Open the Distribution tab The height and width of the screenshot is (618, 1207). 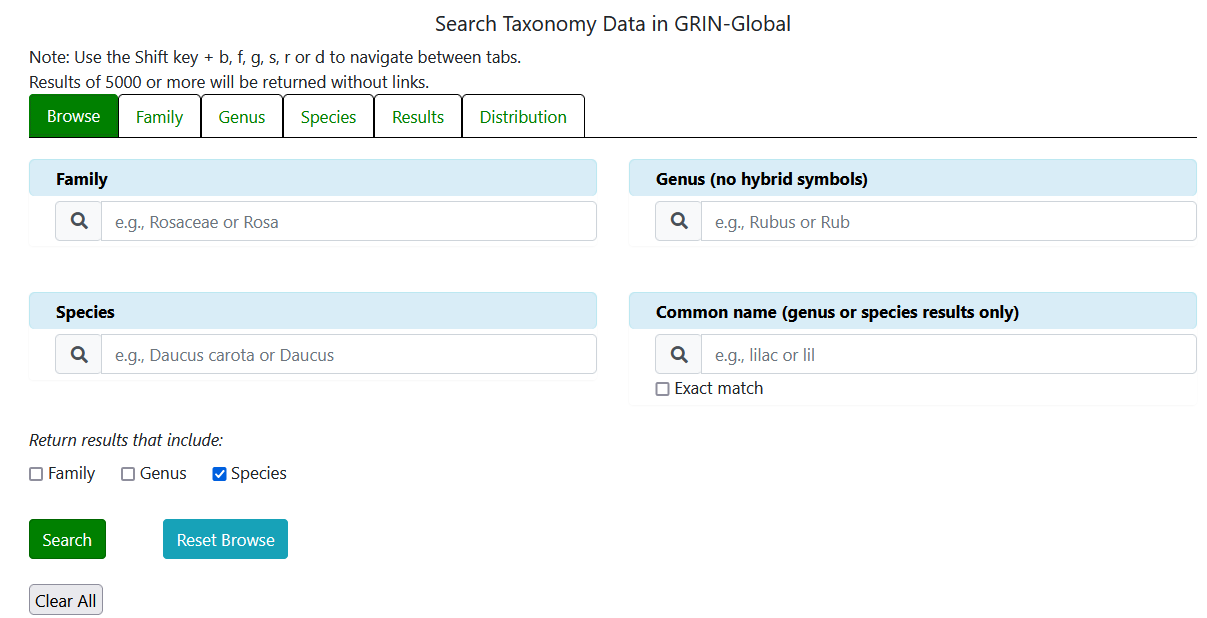[523, 116]
